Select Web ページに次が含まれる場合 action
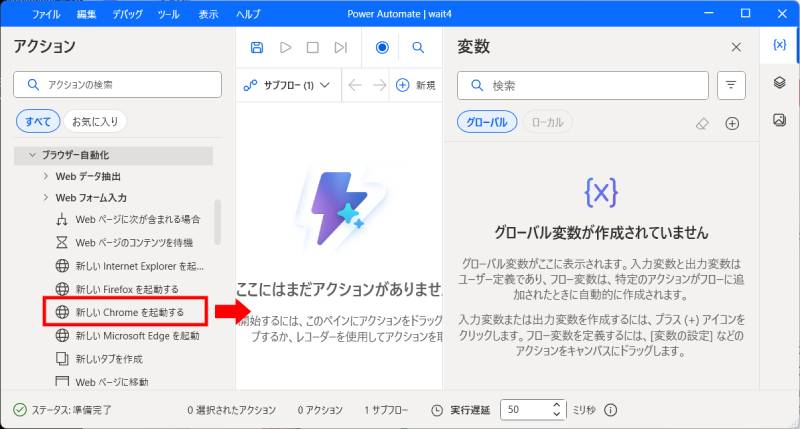800x429 pixels. (128, 219)
